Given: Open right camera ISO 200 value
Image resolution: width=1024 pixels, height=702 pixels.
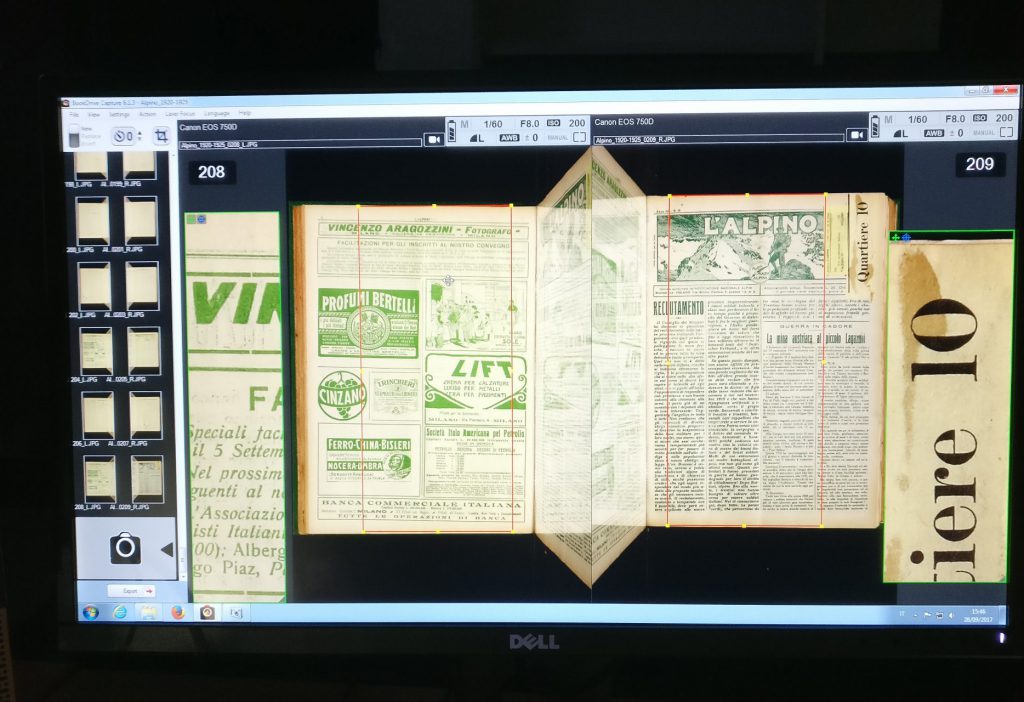Looking at the screenshot, I should coord(1004,118).
